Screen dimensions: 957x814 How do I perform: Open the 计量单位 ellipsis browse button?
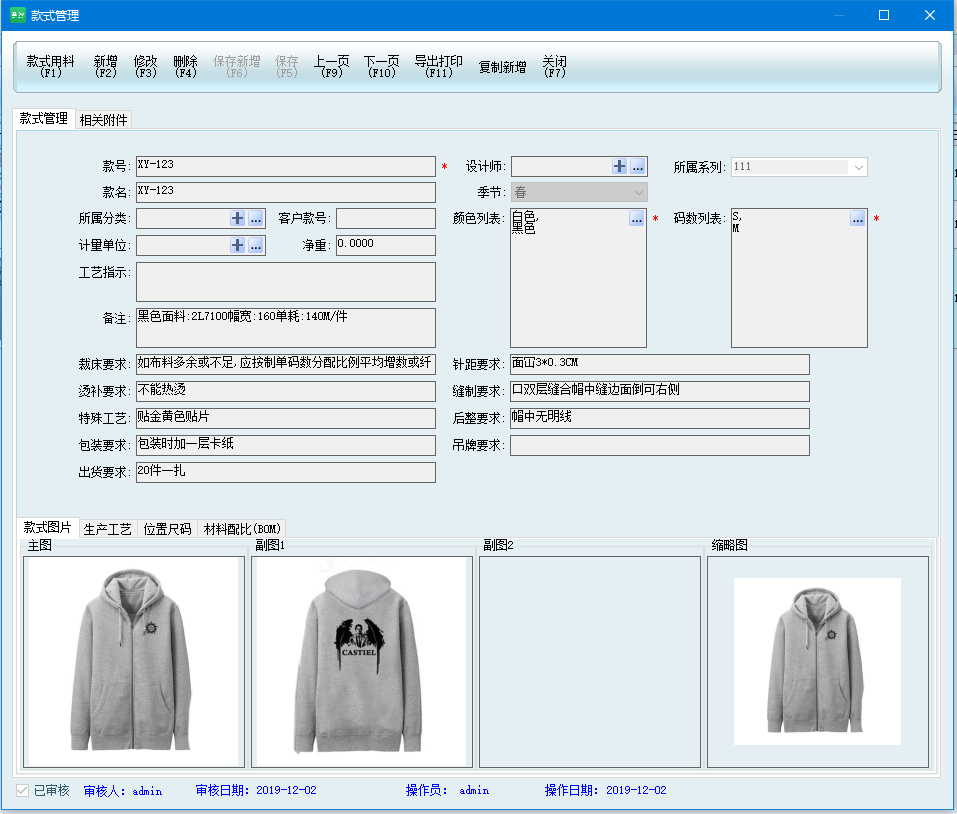(256, 245)
